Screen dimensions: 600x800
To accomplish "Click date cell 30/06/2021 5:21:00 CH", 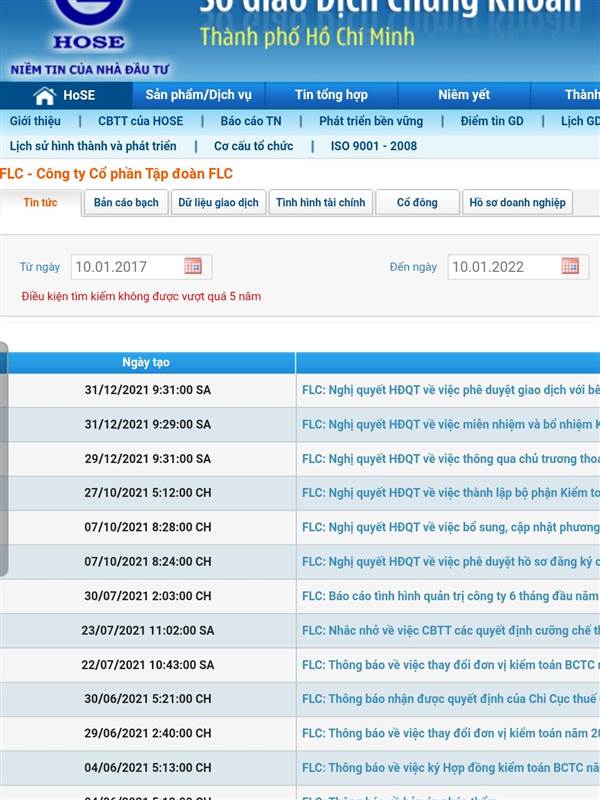I will coord(147,699).
